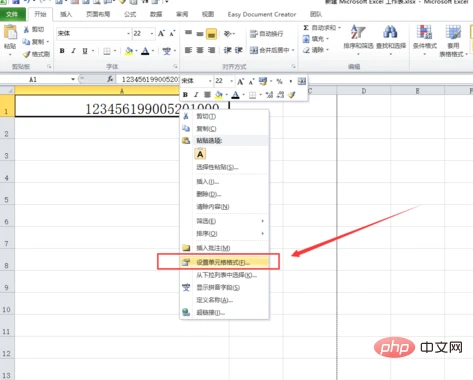Toggle Bold in the ribbon font group
Image resolution: width=473 pixels, height=380 pixels.
[x=62, y=51]
